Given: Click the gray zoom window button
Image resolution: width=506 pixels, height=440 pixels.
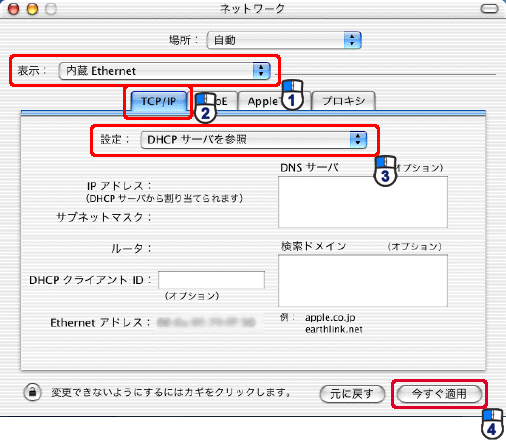Looking at the screenshot, I should 51,9.
